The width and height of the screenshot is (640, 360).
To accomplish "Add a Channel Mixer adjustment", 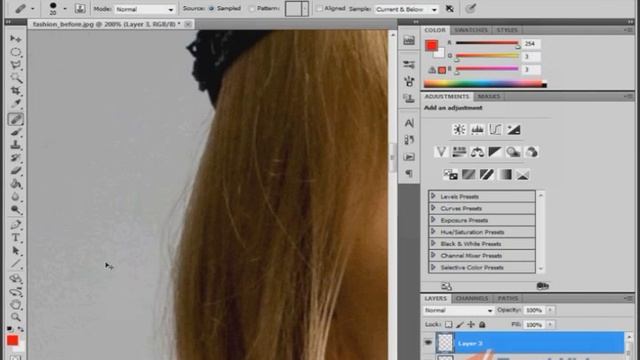I will pos(531,152).
